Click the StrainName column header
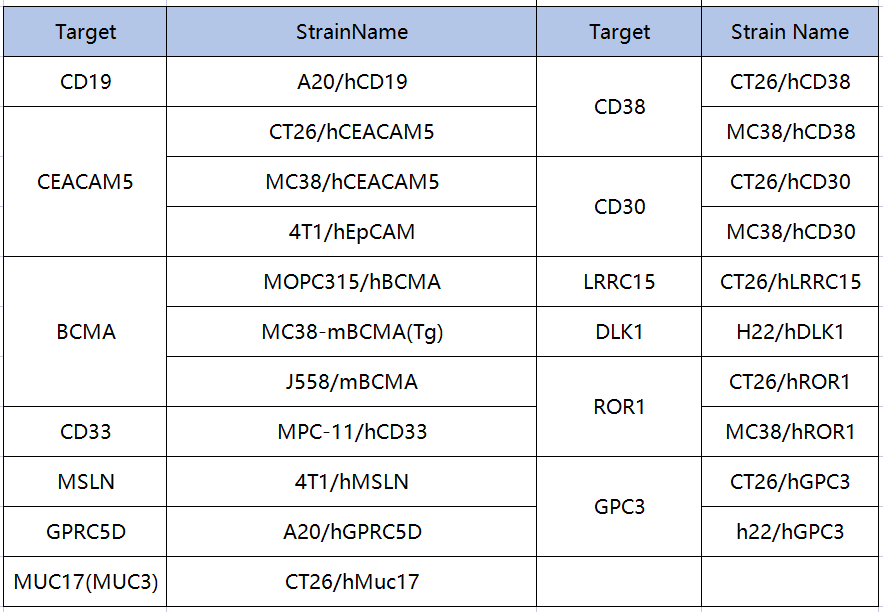This screenshot has width=883, height=612. click(x=351, y=32)
